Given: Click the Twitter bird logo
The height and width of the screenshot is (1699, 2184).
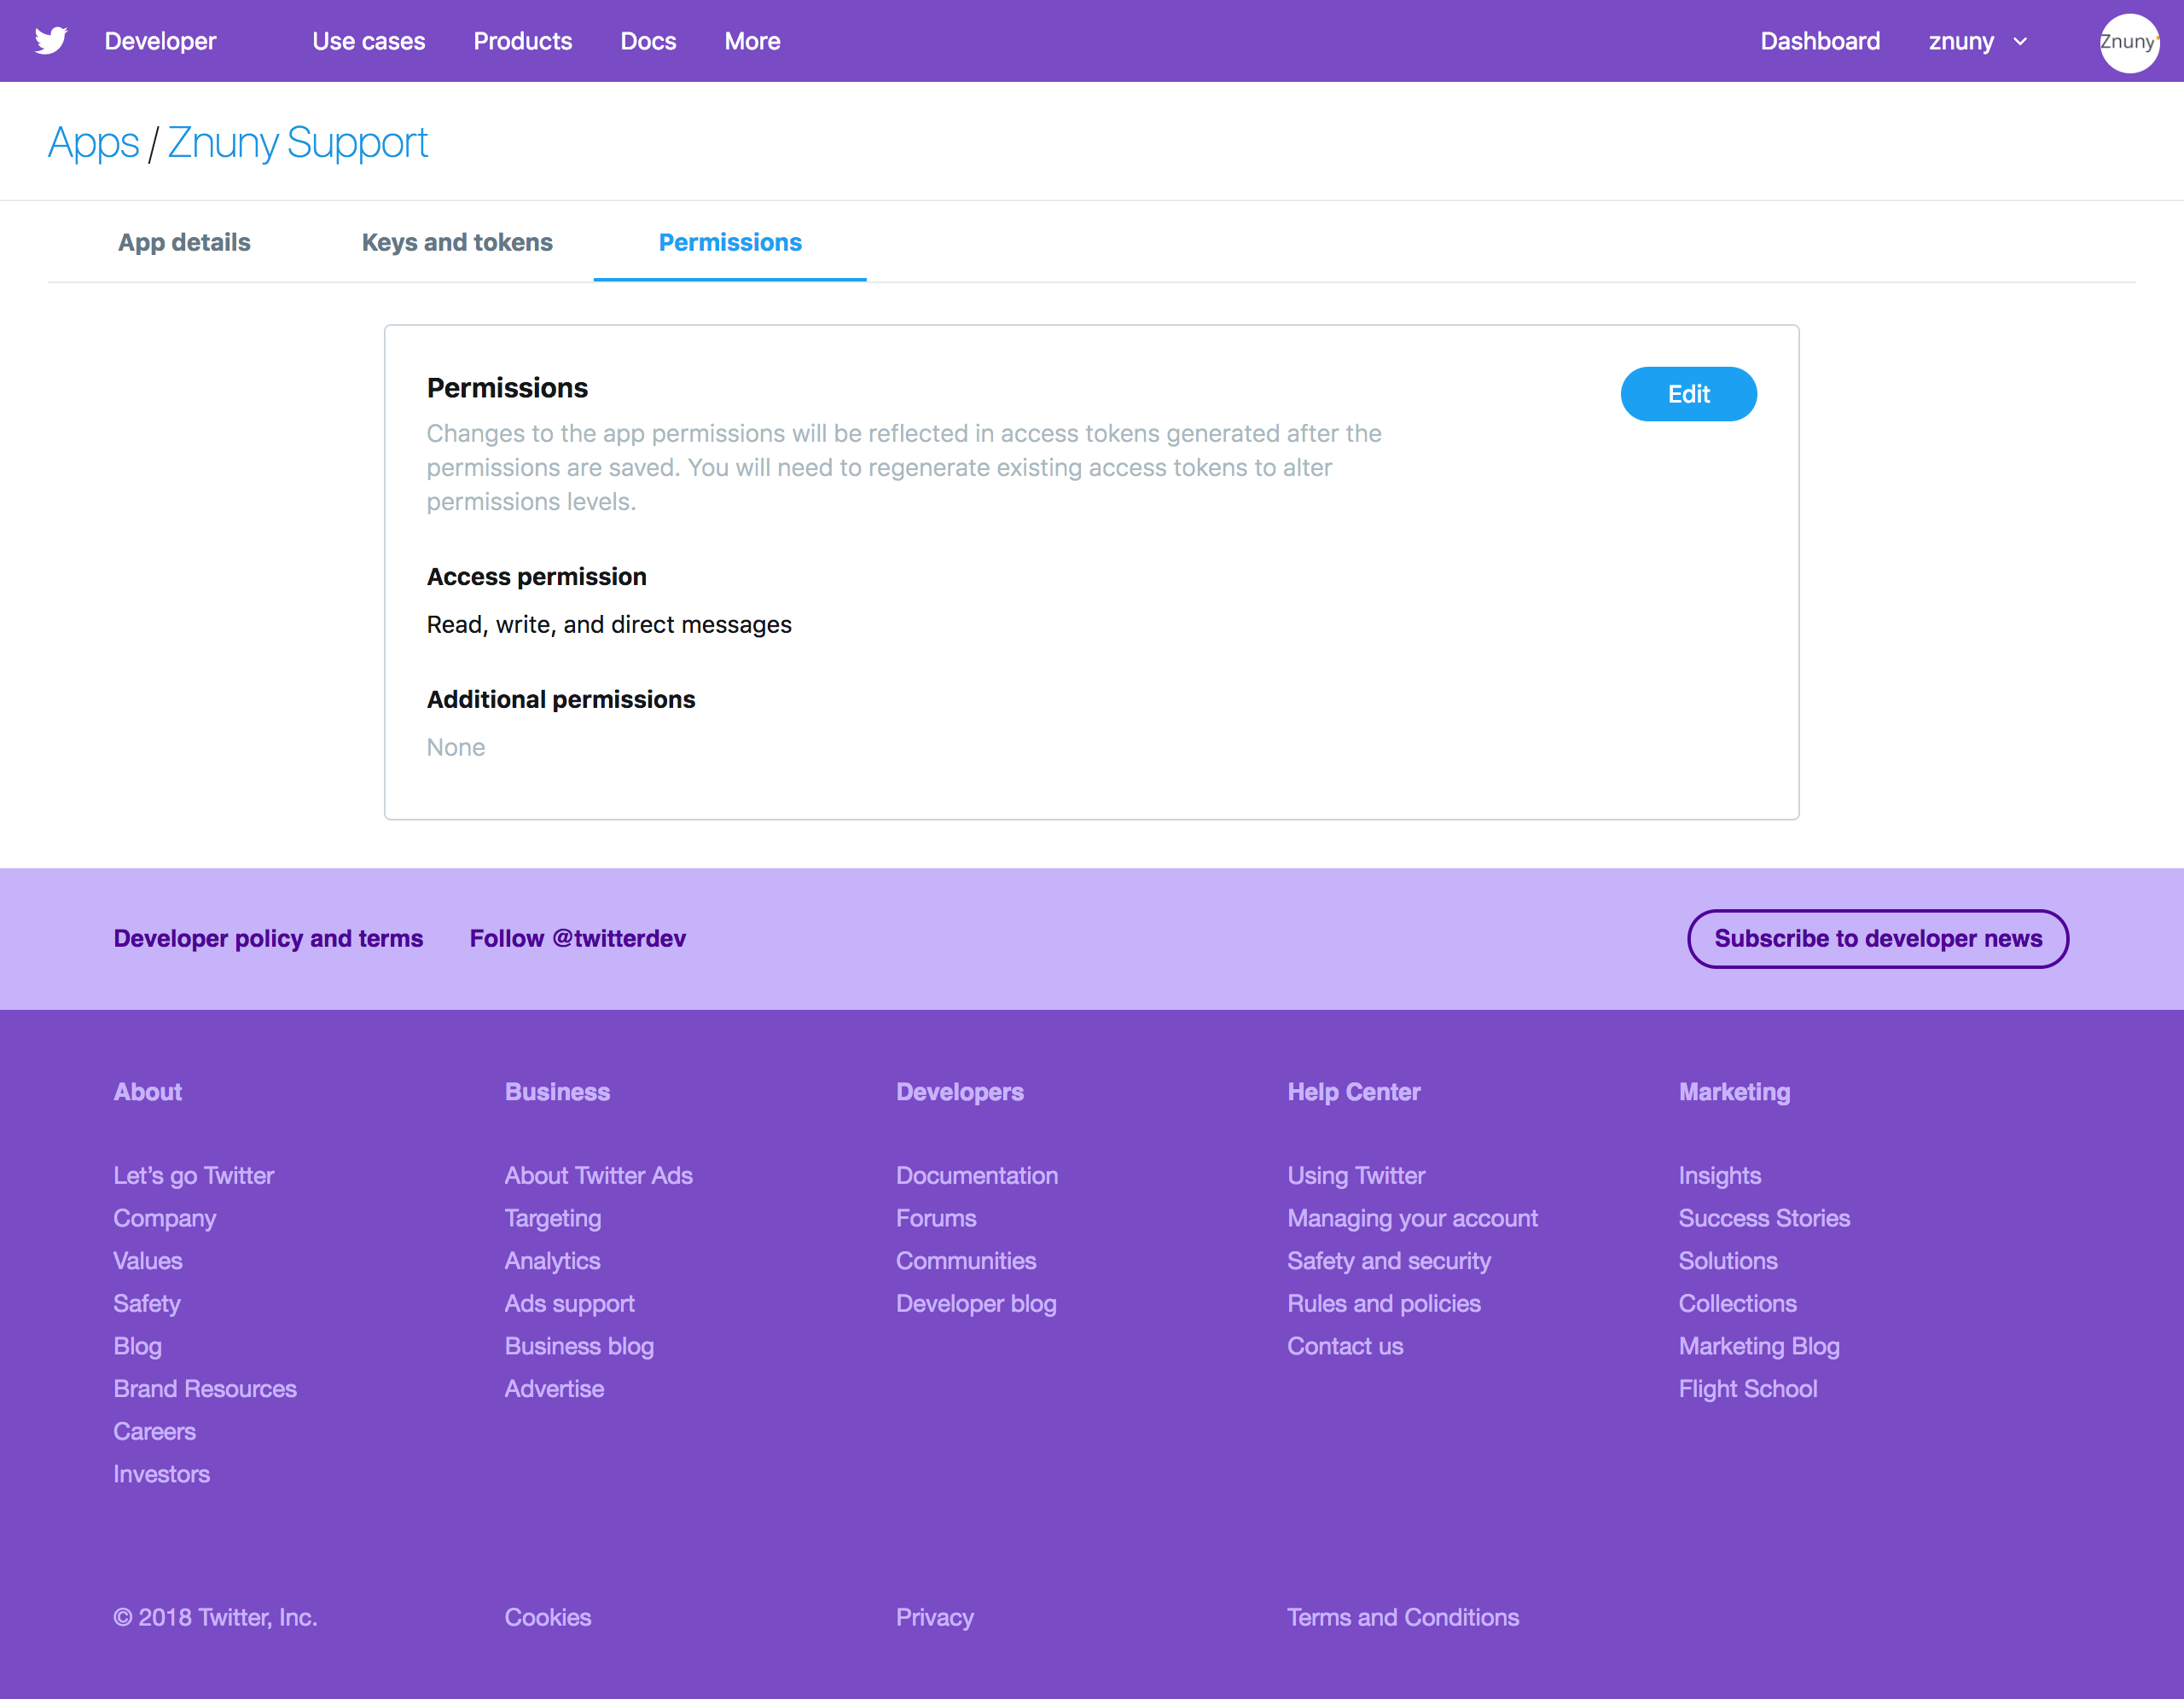Looking at the screenshot, I should pos(51,41).
